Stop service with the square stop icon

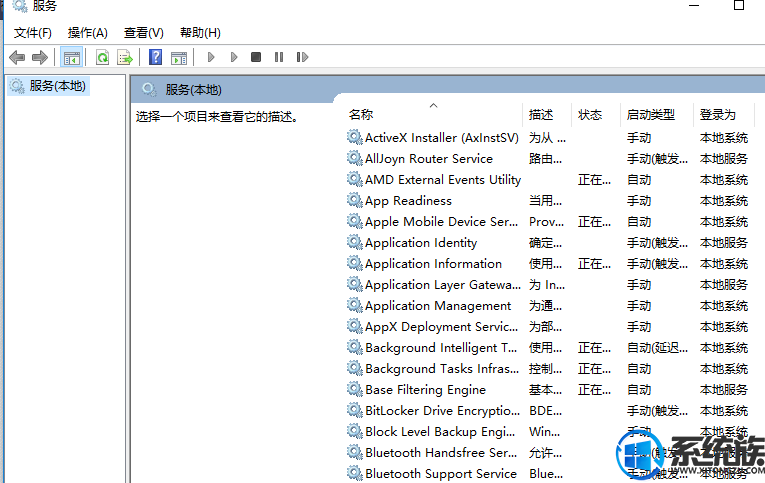(256, 57)
